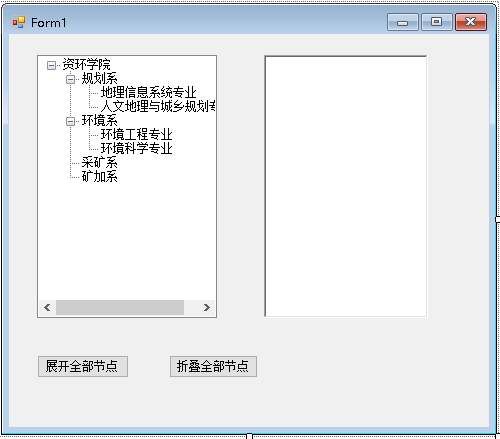This screenshot has width=500, height=439.
Task: Click the tree view's right scroll arrow
Action: click(207, 307)
